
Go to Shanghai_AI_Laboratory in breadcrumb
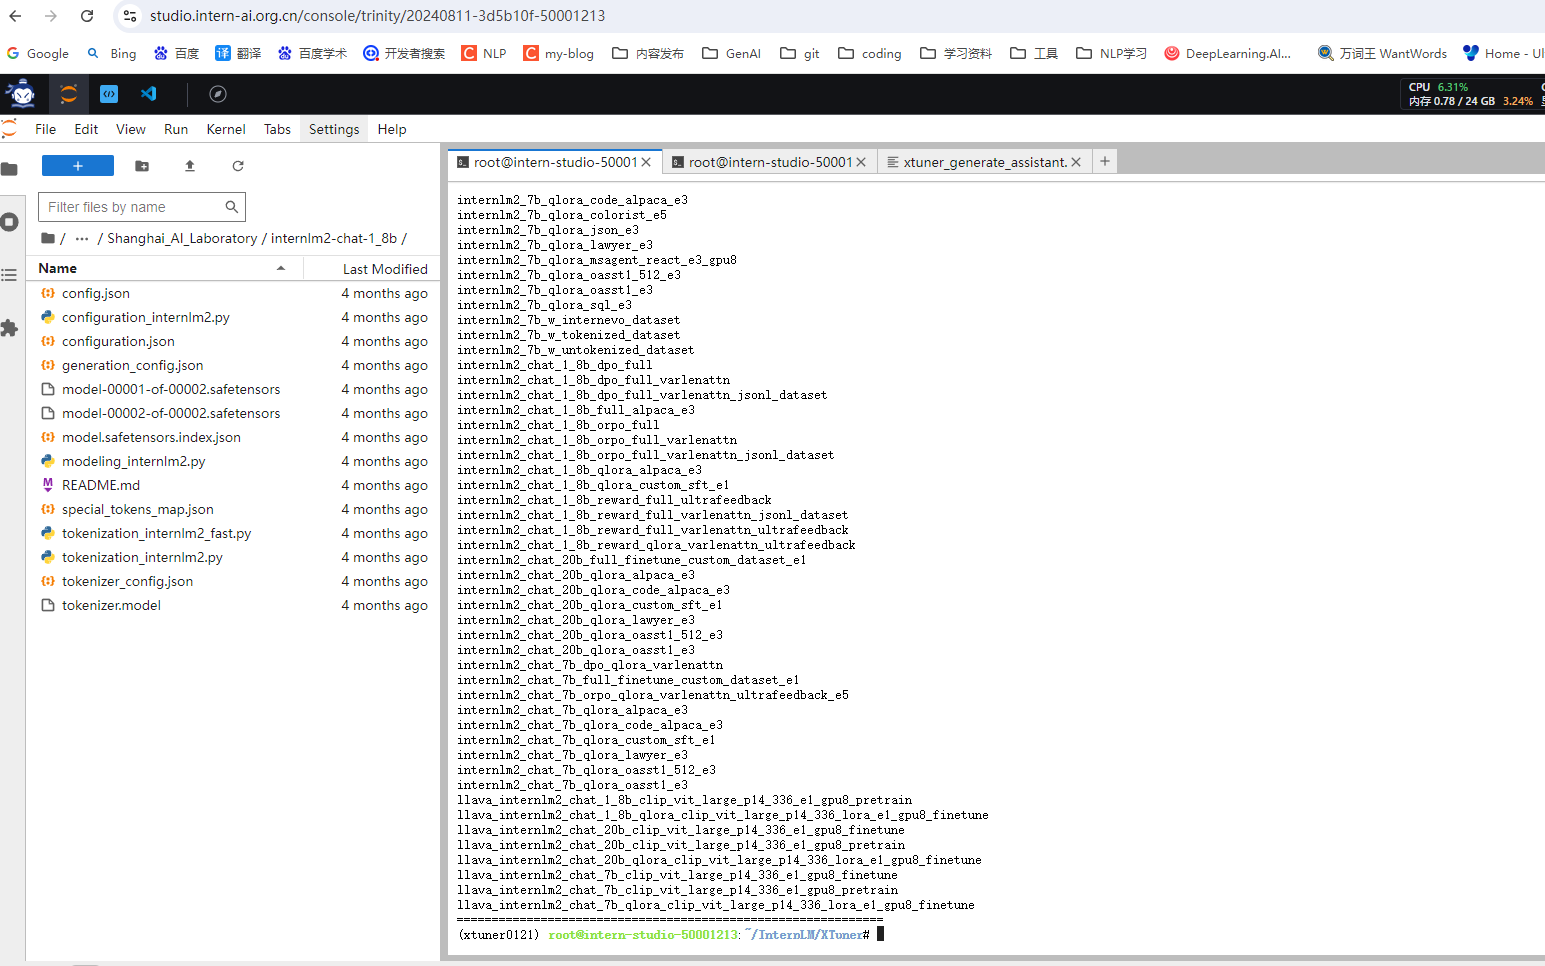click(x=182, y=238)
